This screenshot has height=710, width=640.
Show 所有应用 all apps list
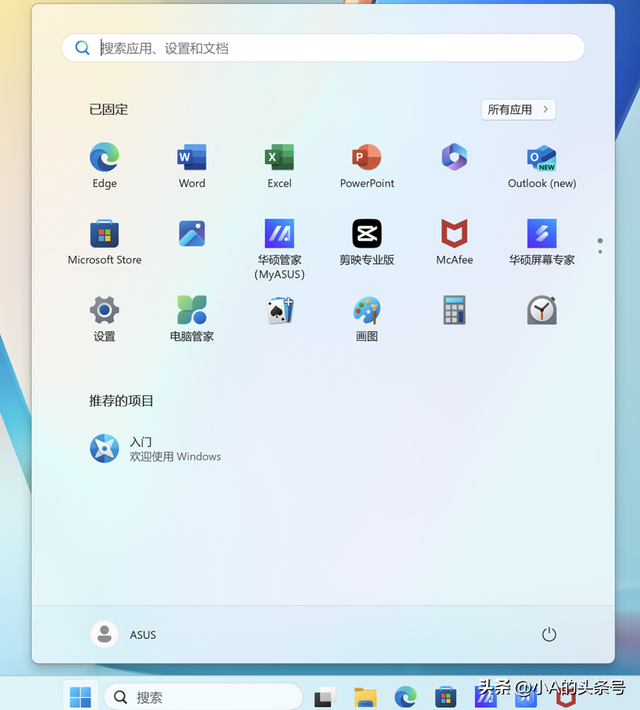(x=518, y=110)
